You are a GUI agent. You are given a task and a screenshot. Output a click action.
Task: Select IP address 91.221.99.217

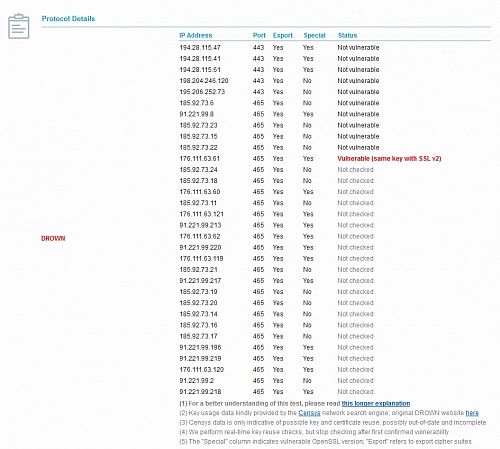200,281
